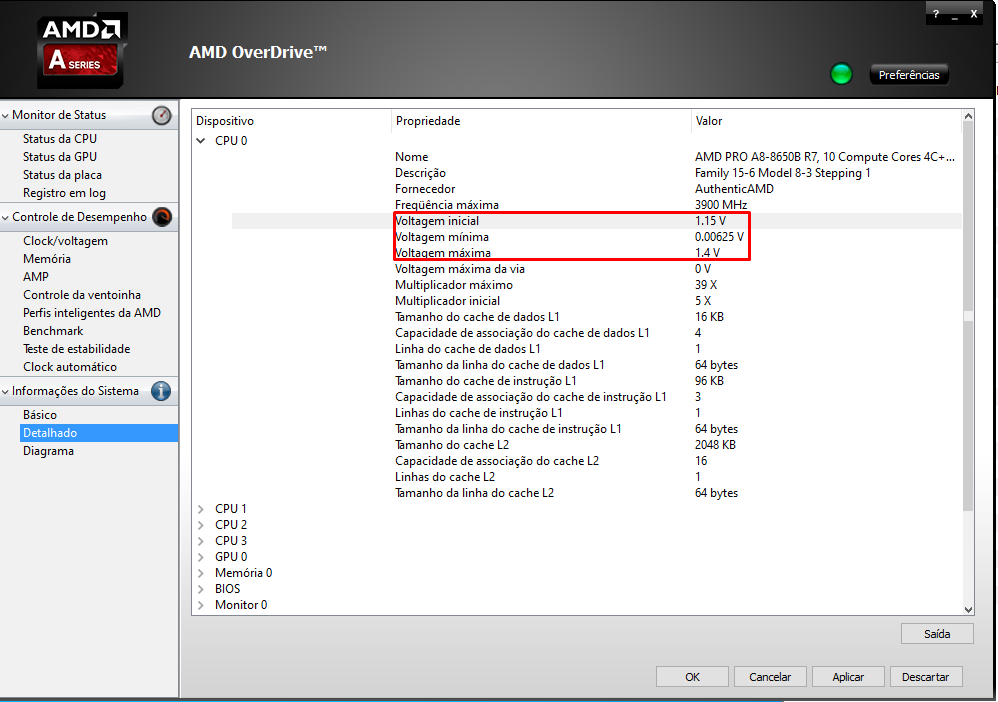Image resolution: width=998 pixels, height=702 pixels.
Task: Collapse the Monitor de Status section
Action: click(x=6, y=115)
